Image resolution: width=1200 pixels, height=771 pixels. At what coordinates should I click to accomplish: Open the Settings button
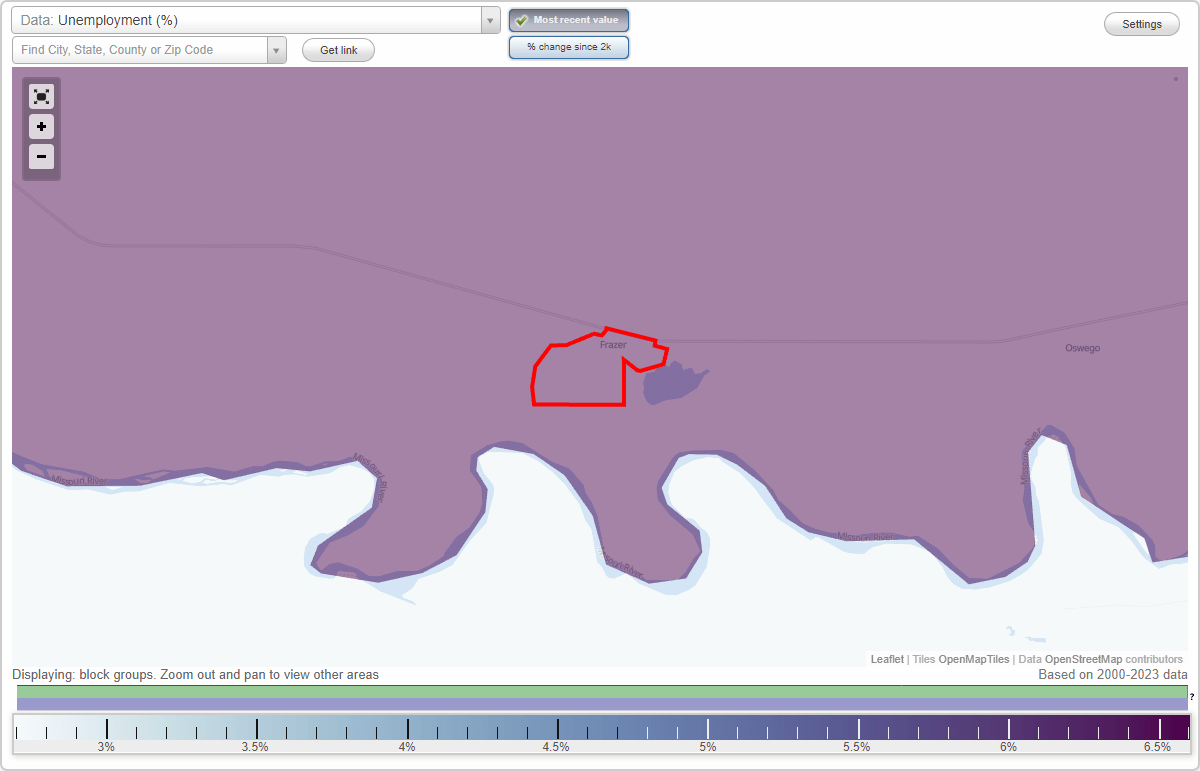(x=1142, y=24)
